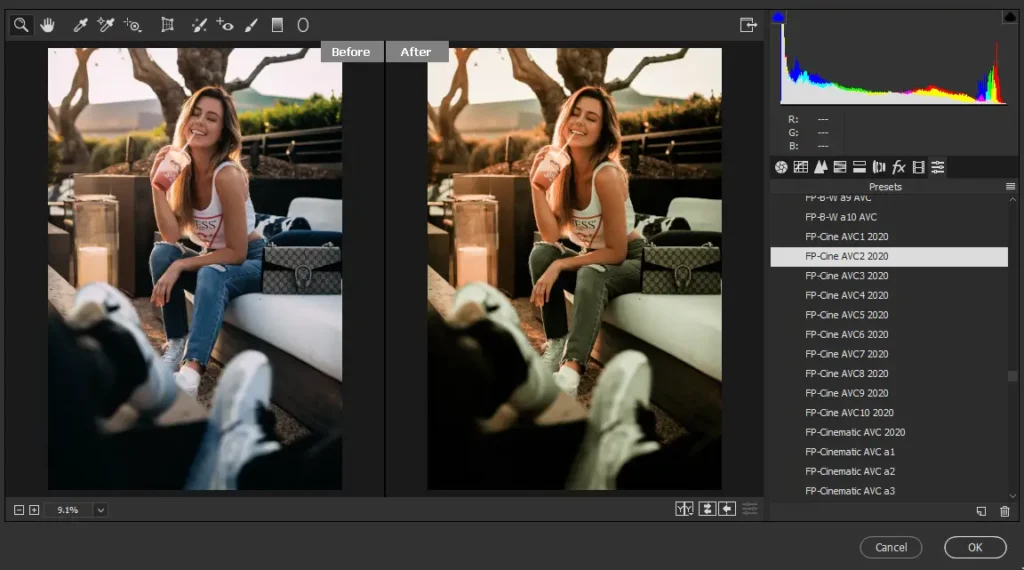Delete the preset with trash icon
Viewport: 1024px width, 570px height.
[1004, 511]
